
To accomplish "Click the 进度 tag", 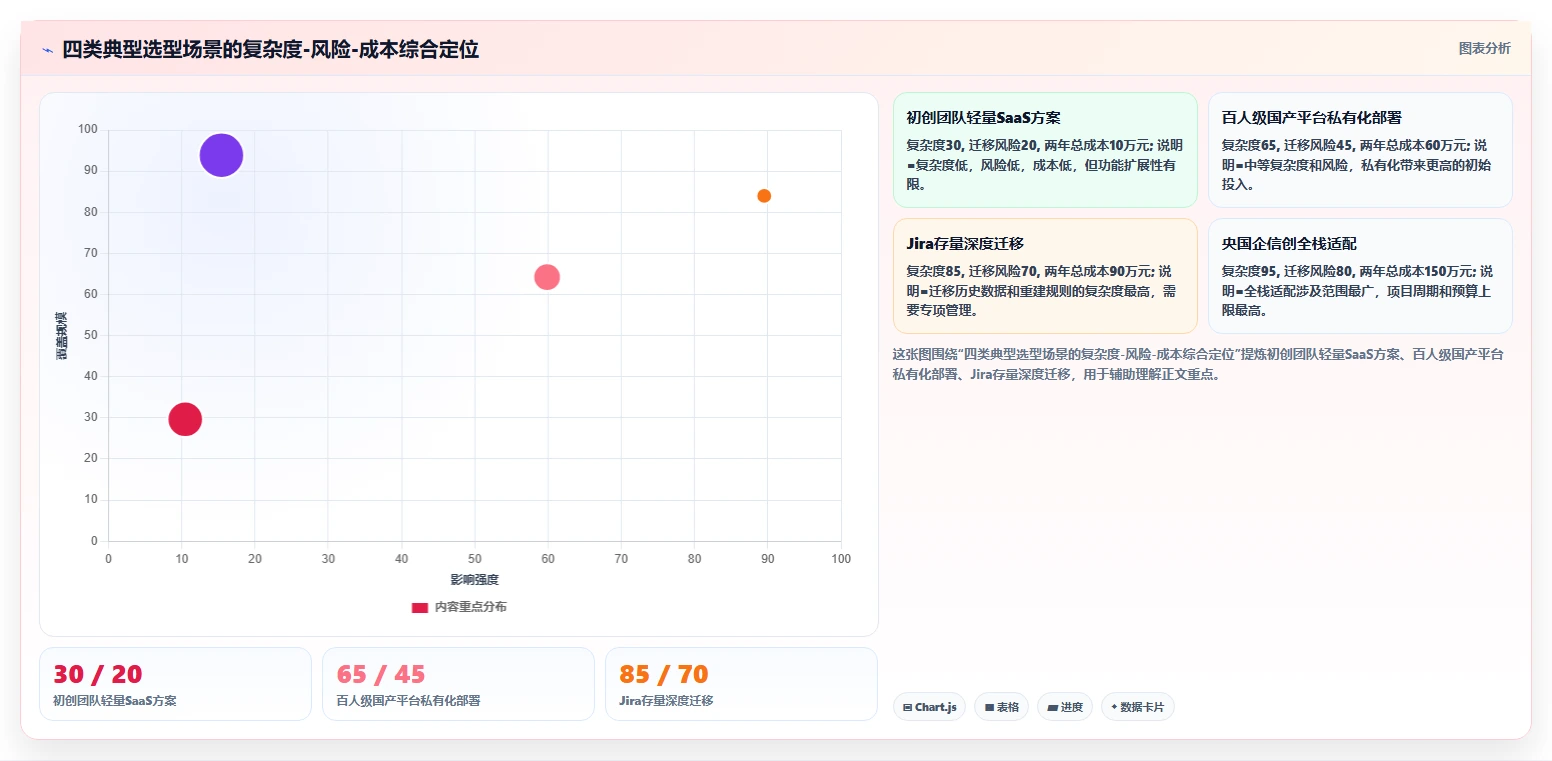I will pos(1065,707).
